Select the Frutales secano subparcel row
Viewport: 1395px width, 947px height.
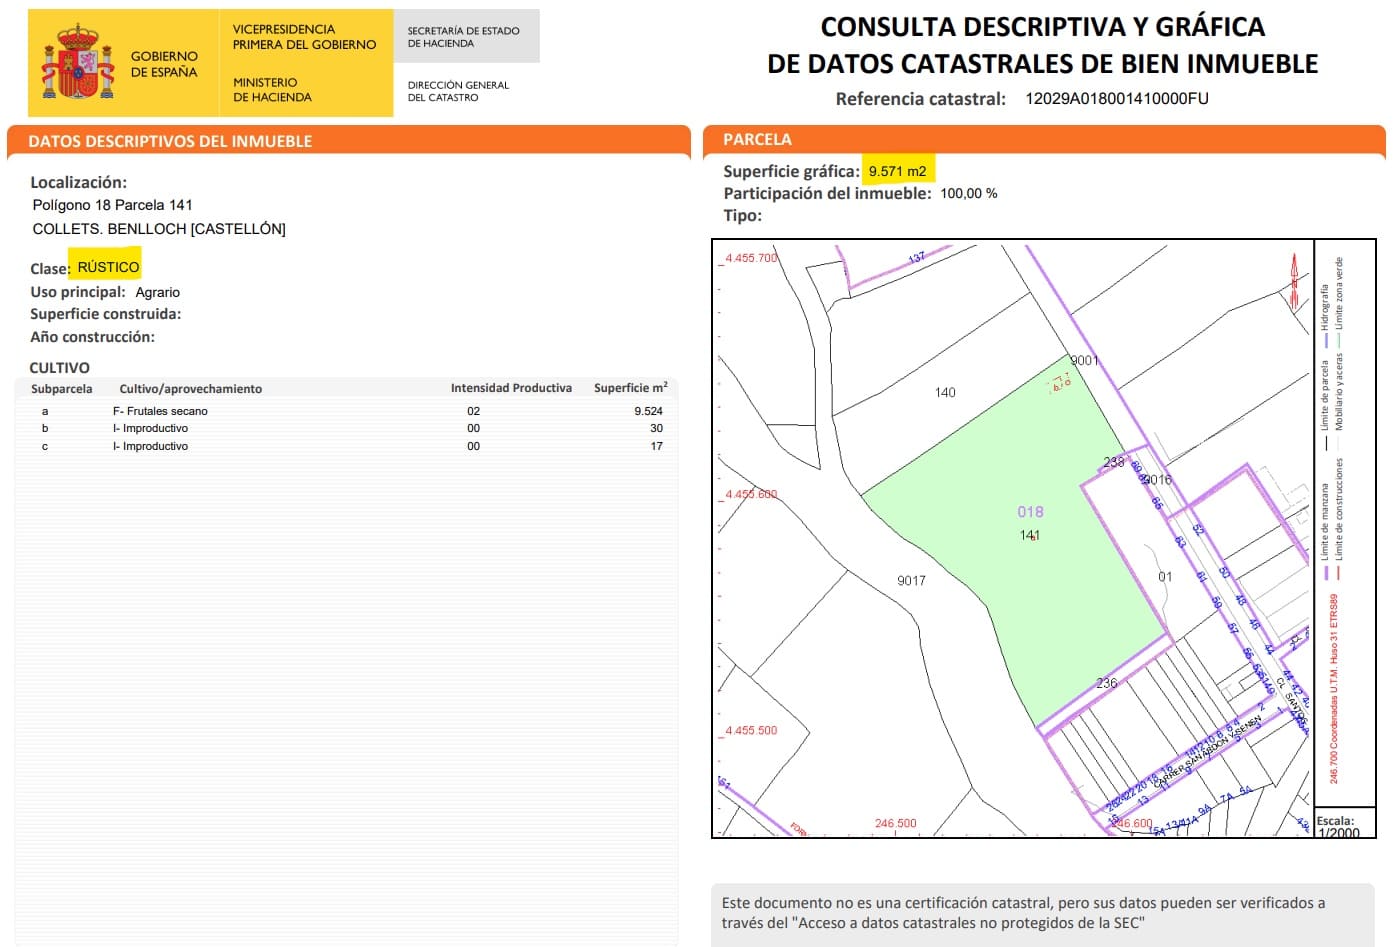(x=160, y=411)
